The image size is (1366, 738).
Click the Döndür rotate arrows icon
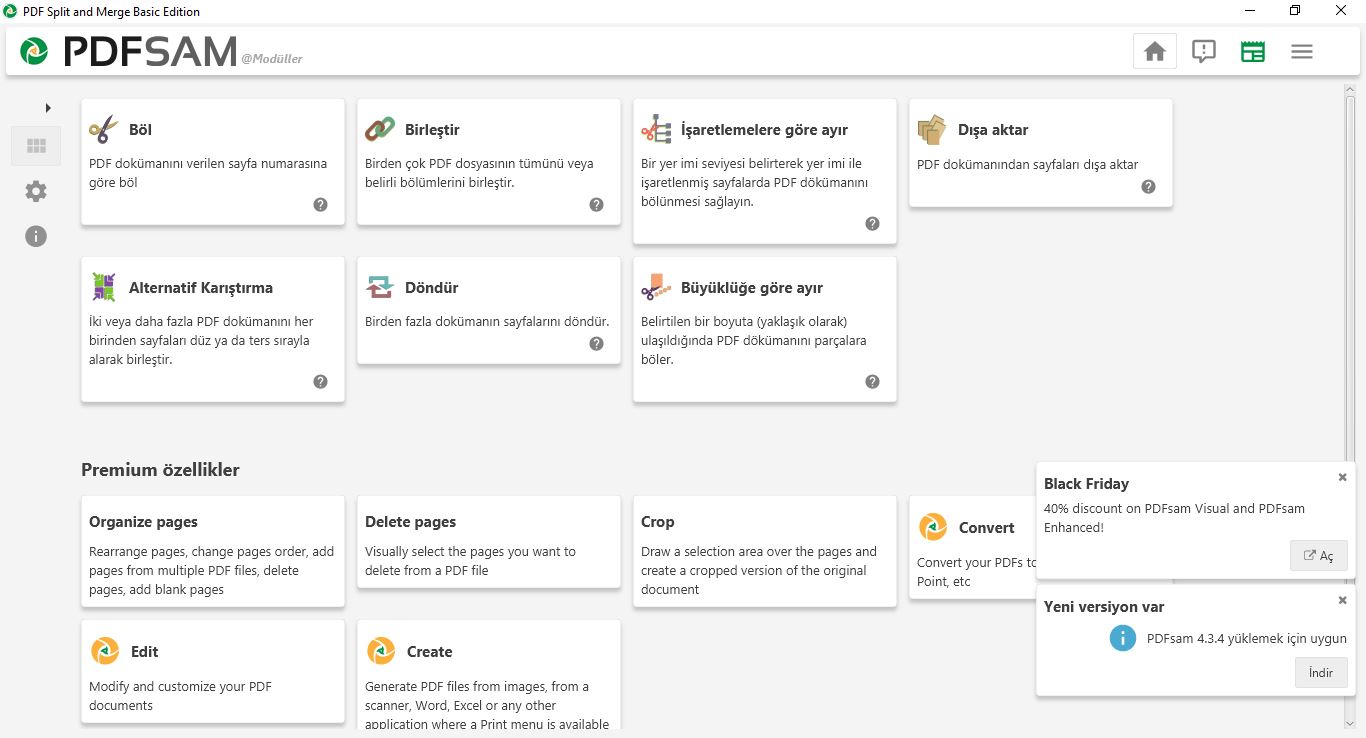(x=380, y=288)
